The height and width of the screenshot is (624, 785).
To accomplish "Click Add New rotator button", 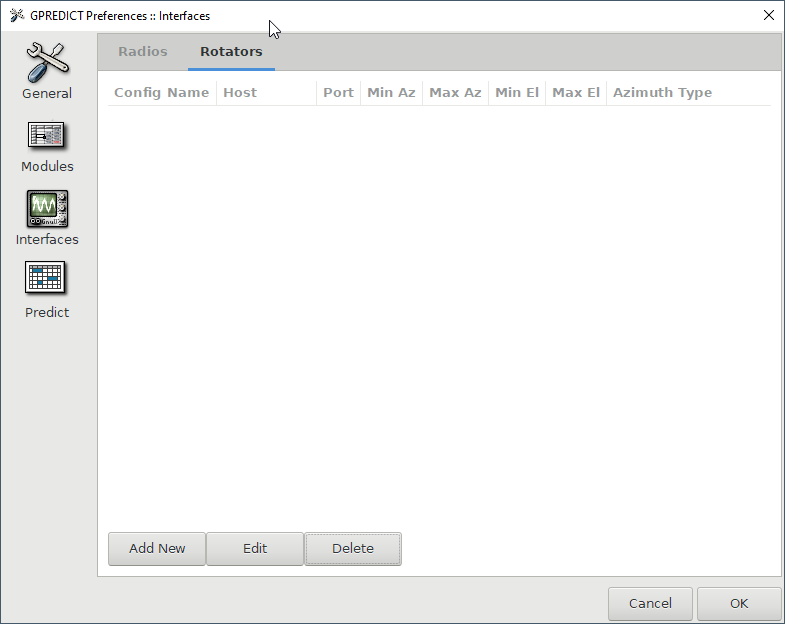I will pos(157,549).
